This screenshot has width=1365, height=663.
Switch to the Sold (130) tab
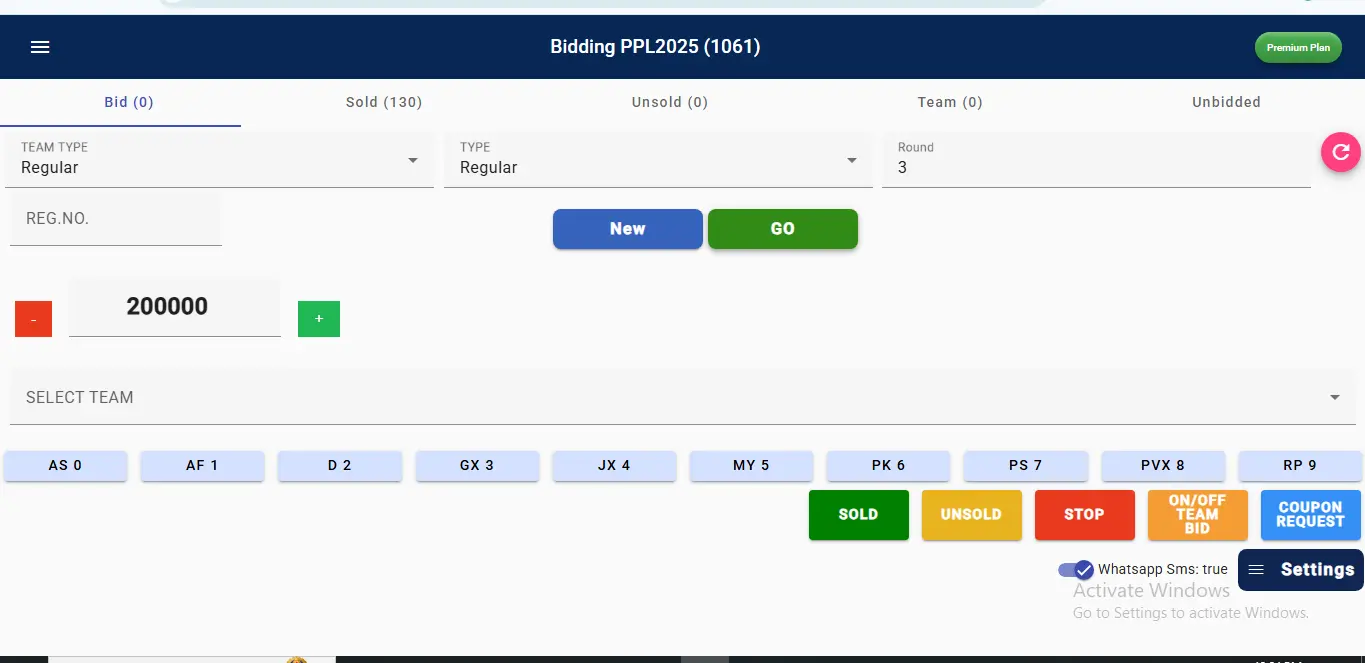(x=384, y=102)
